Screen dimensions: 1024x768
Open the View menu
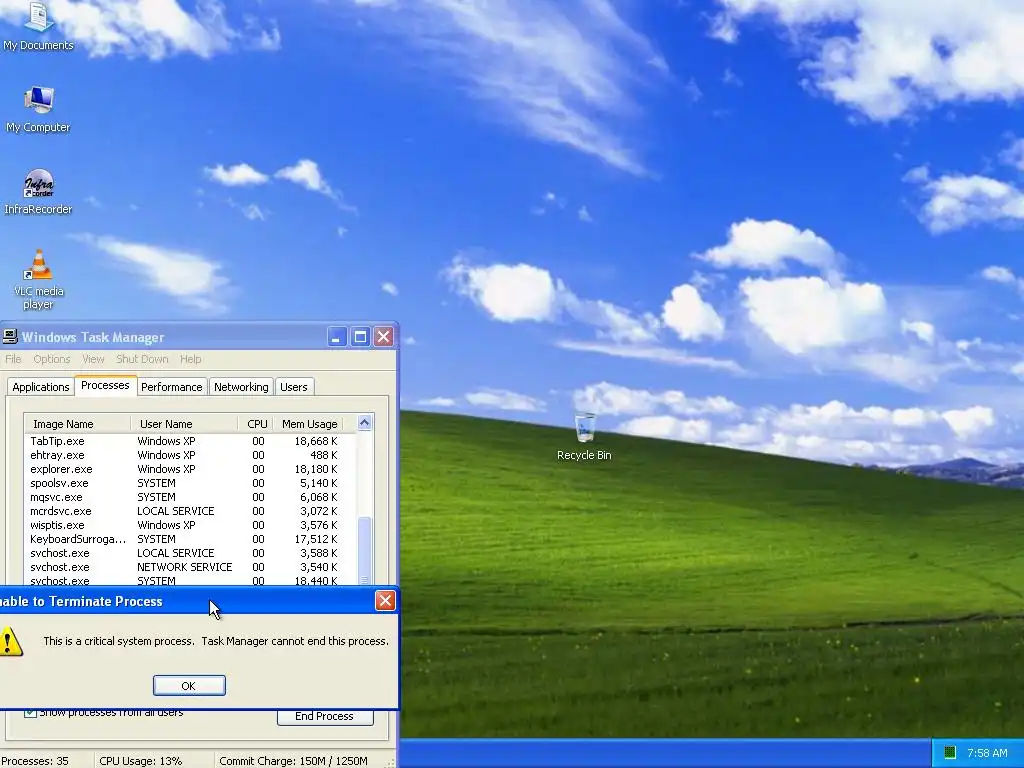tap(93, 359)
